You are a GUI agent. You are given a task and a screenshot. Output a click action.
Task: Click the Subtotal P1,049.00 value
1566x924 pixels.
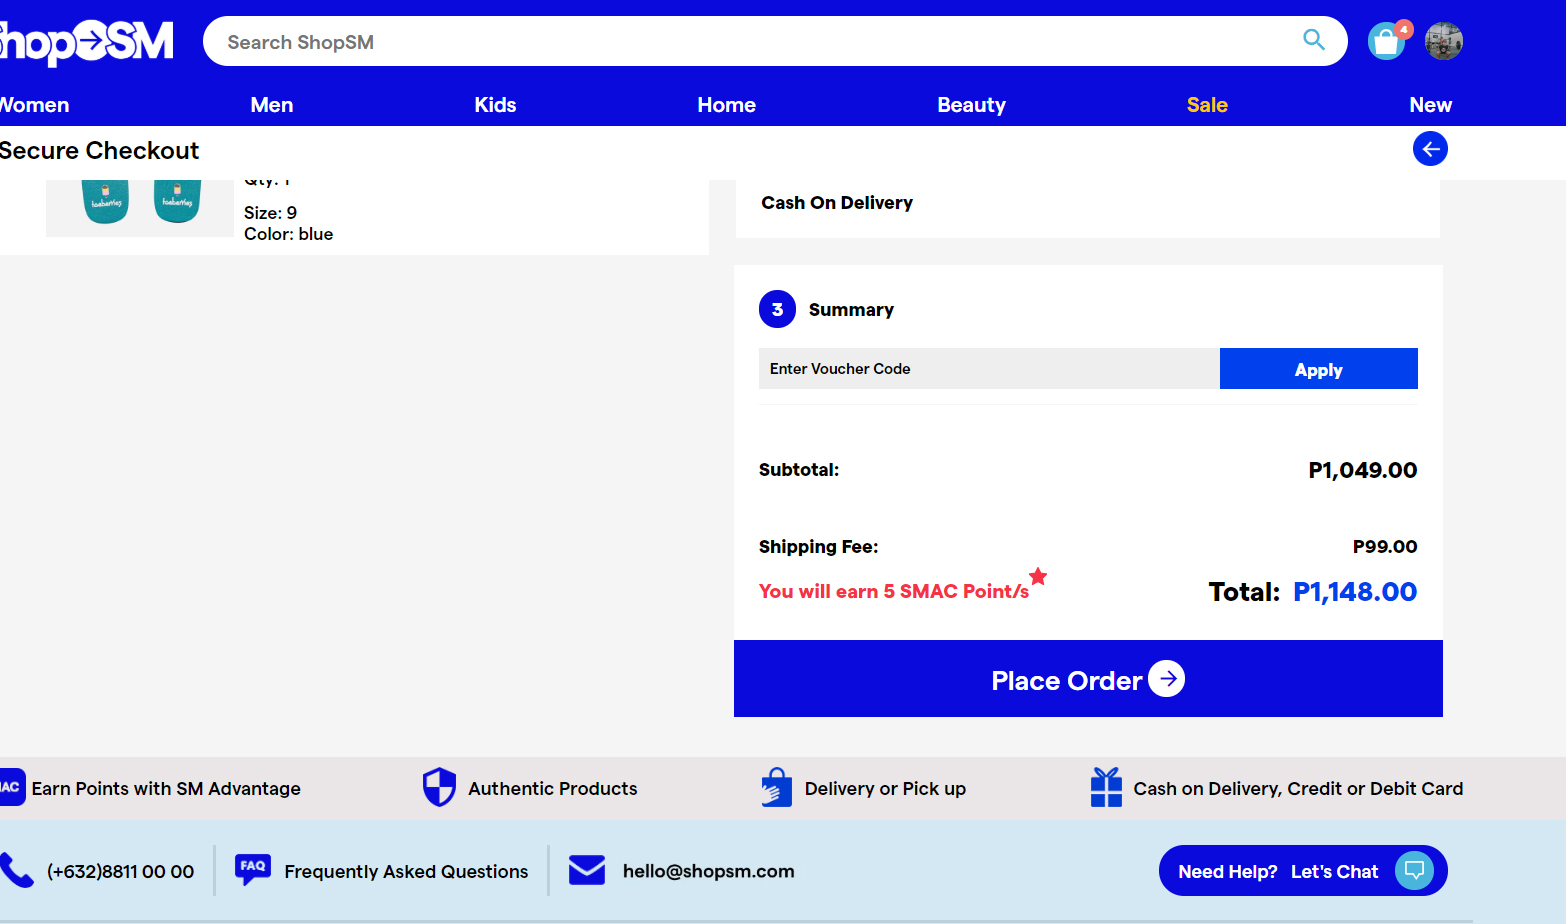click(x=1362, y=470)
